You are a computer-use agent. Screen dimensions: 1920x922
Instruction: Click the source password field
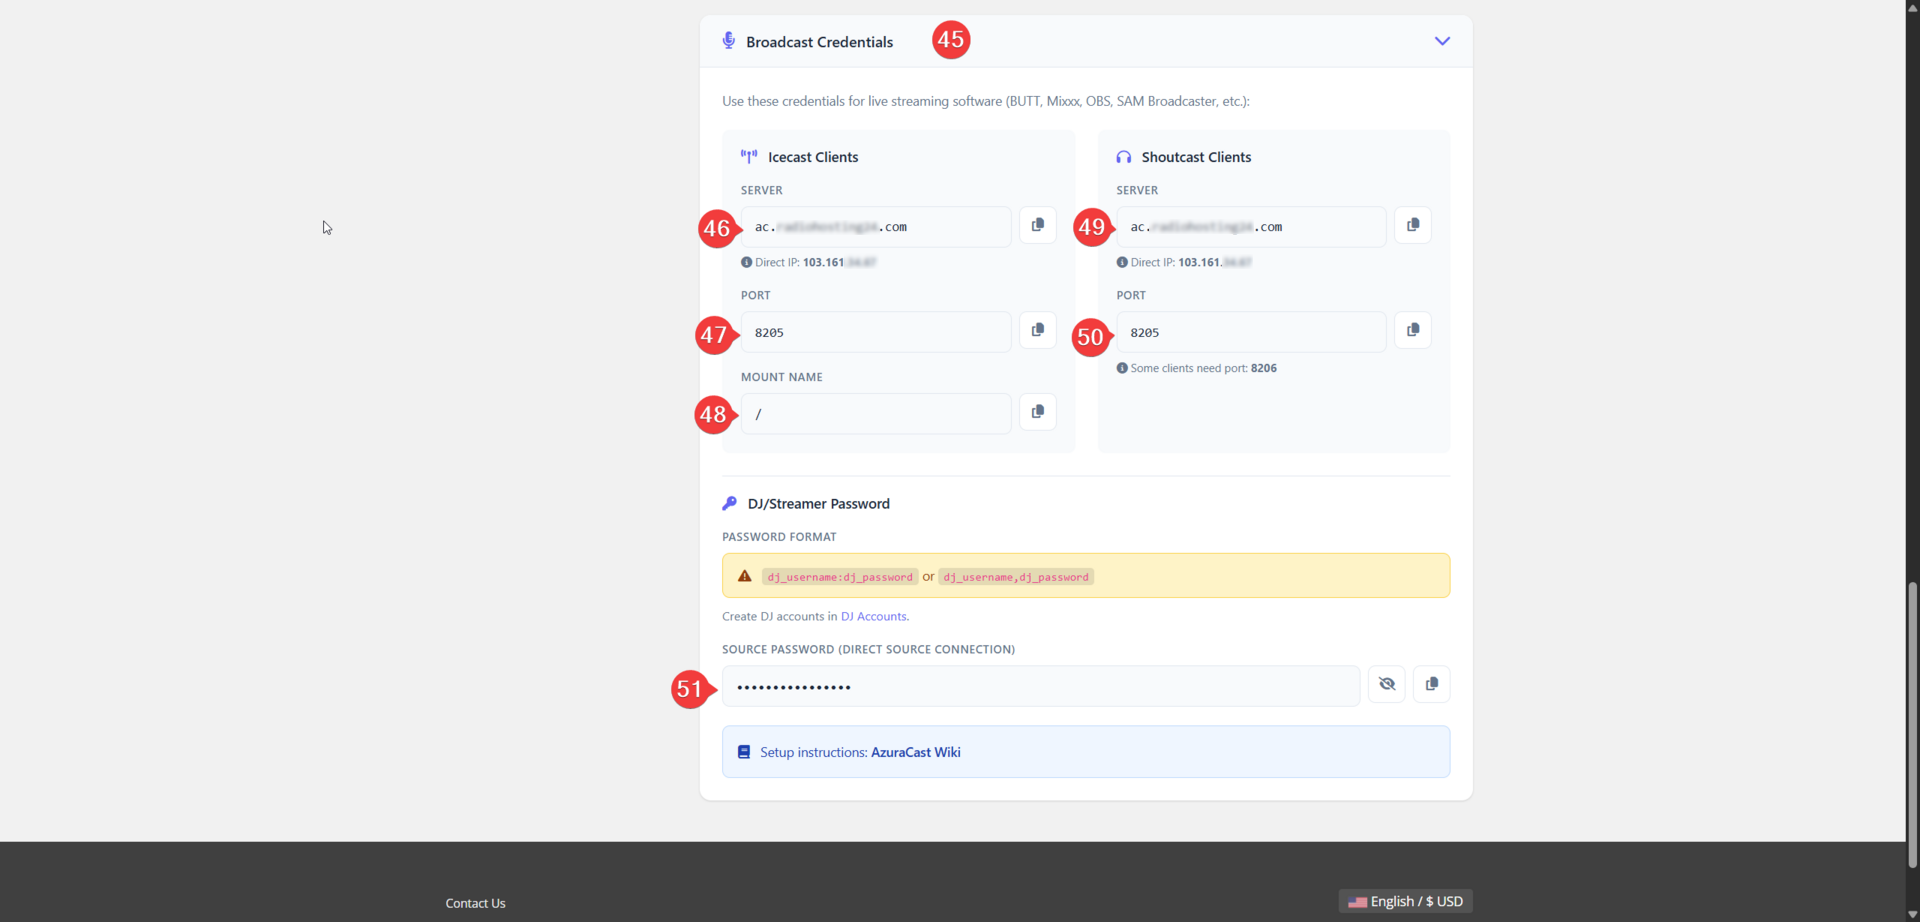pyautogui.click(x=1040, y=687)
